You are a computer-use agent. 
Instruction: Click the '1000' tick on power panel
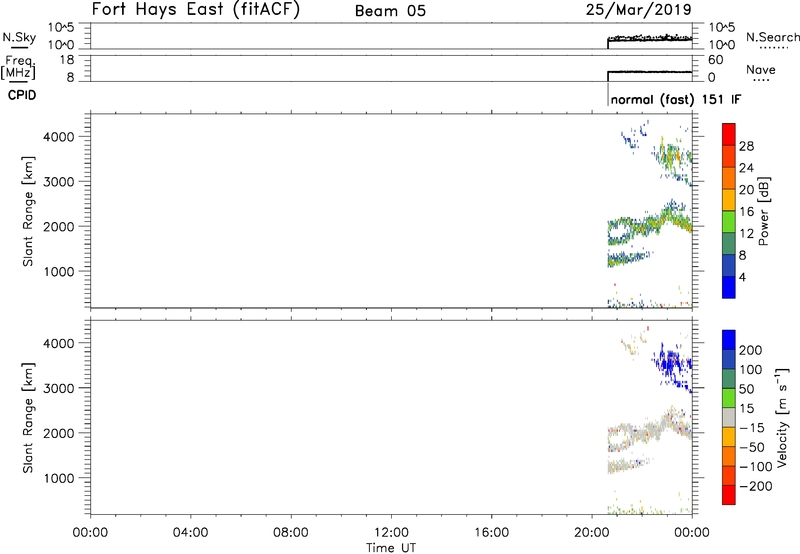59,271
